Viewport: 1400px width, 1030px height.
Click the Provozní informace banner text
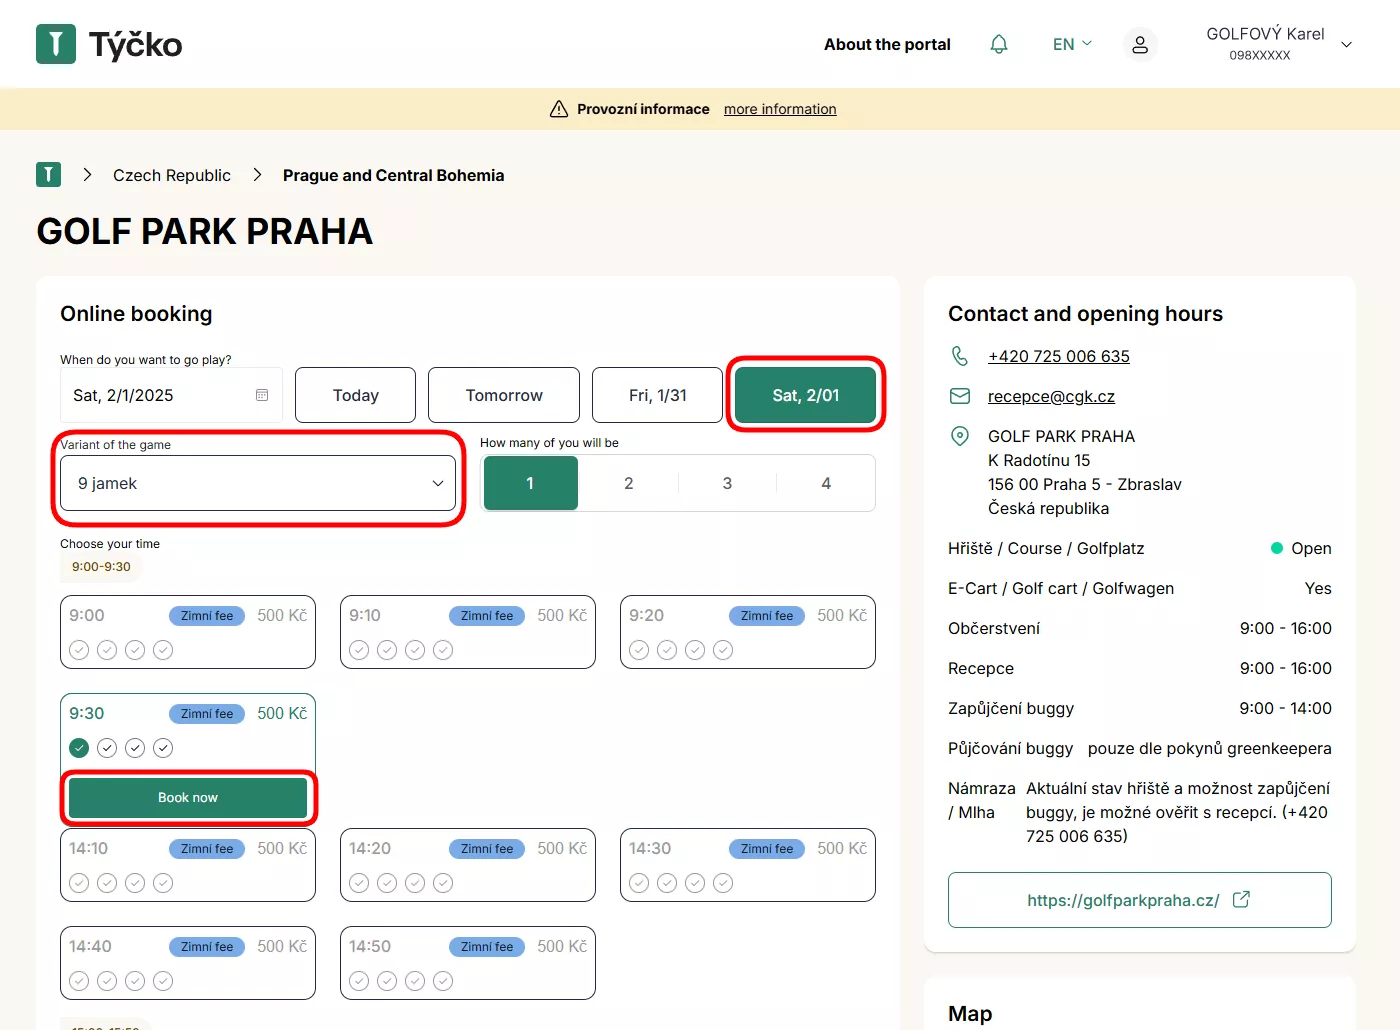[643, 109]
